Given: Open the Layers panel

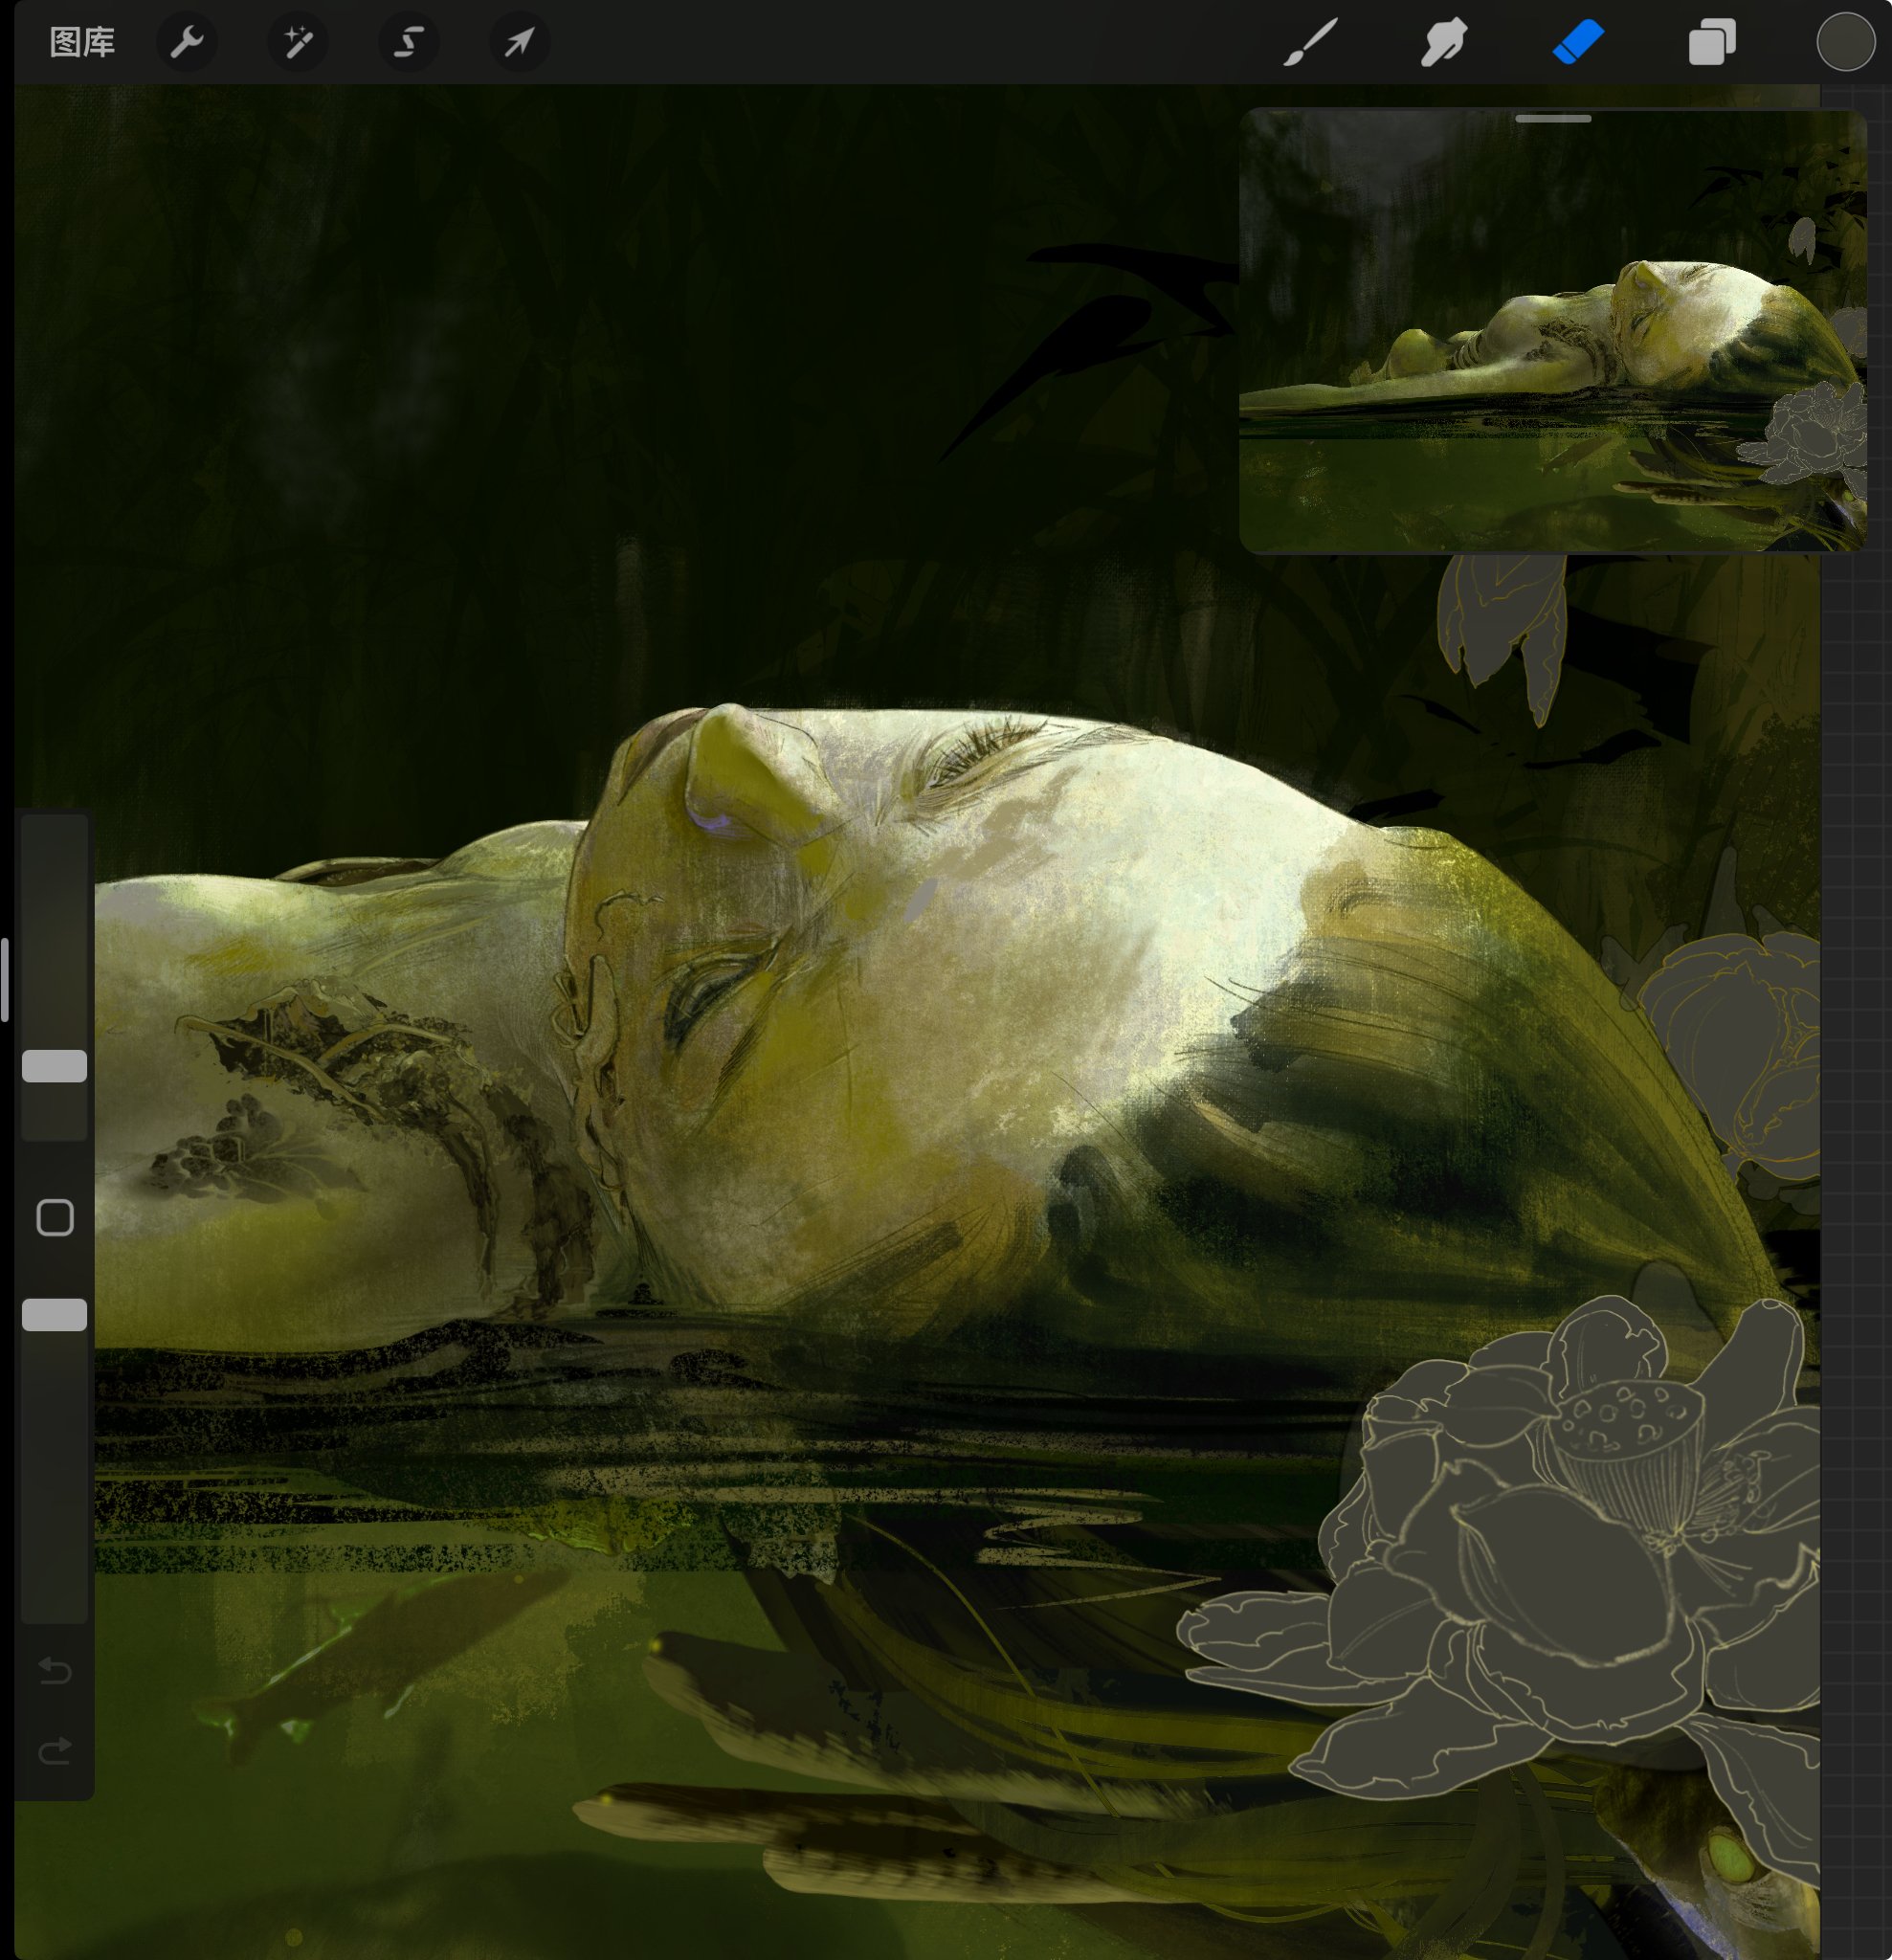Looking at the screenshot, I should [x=1712, y=43].
